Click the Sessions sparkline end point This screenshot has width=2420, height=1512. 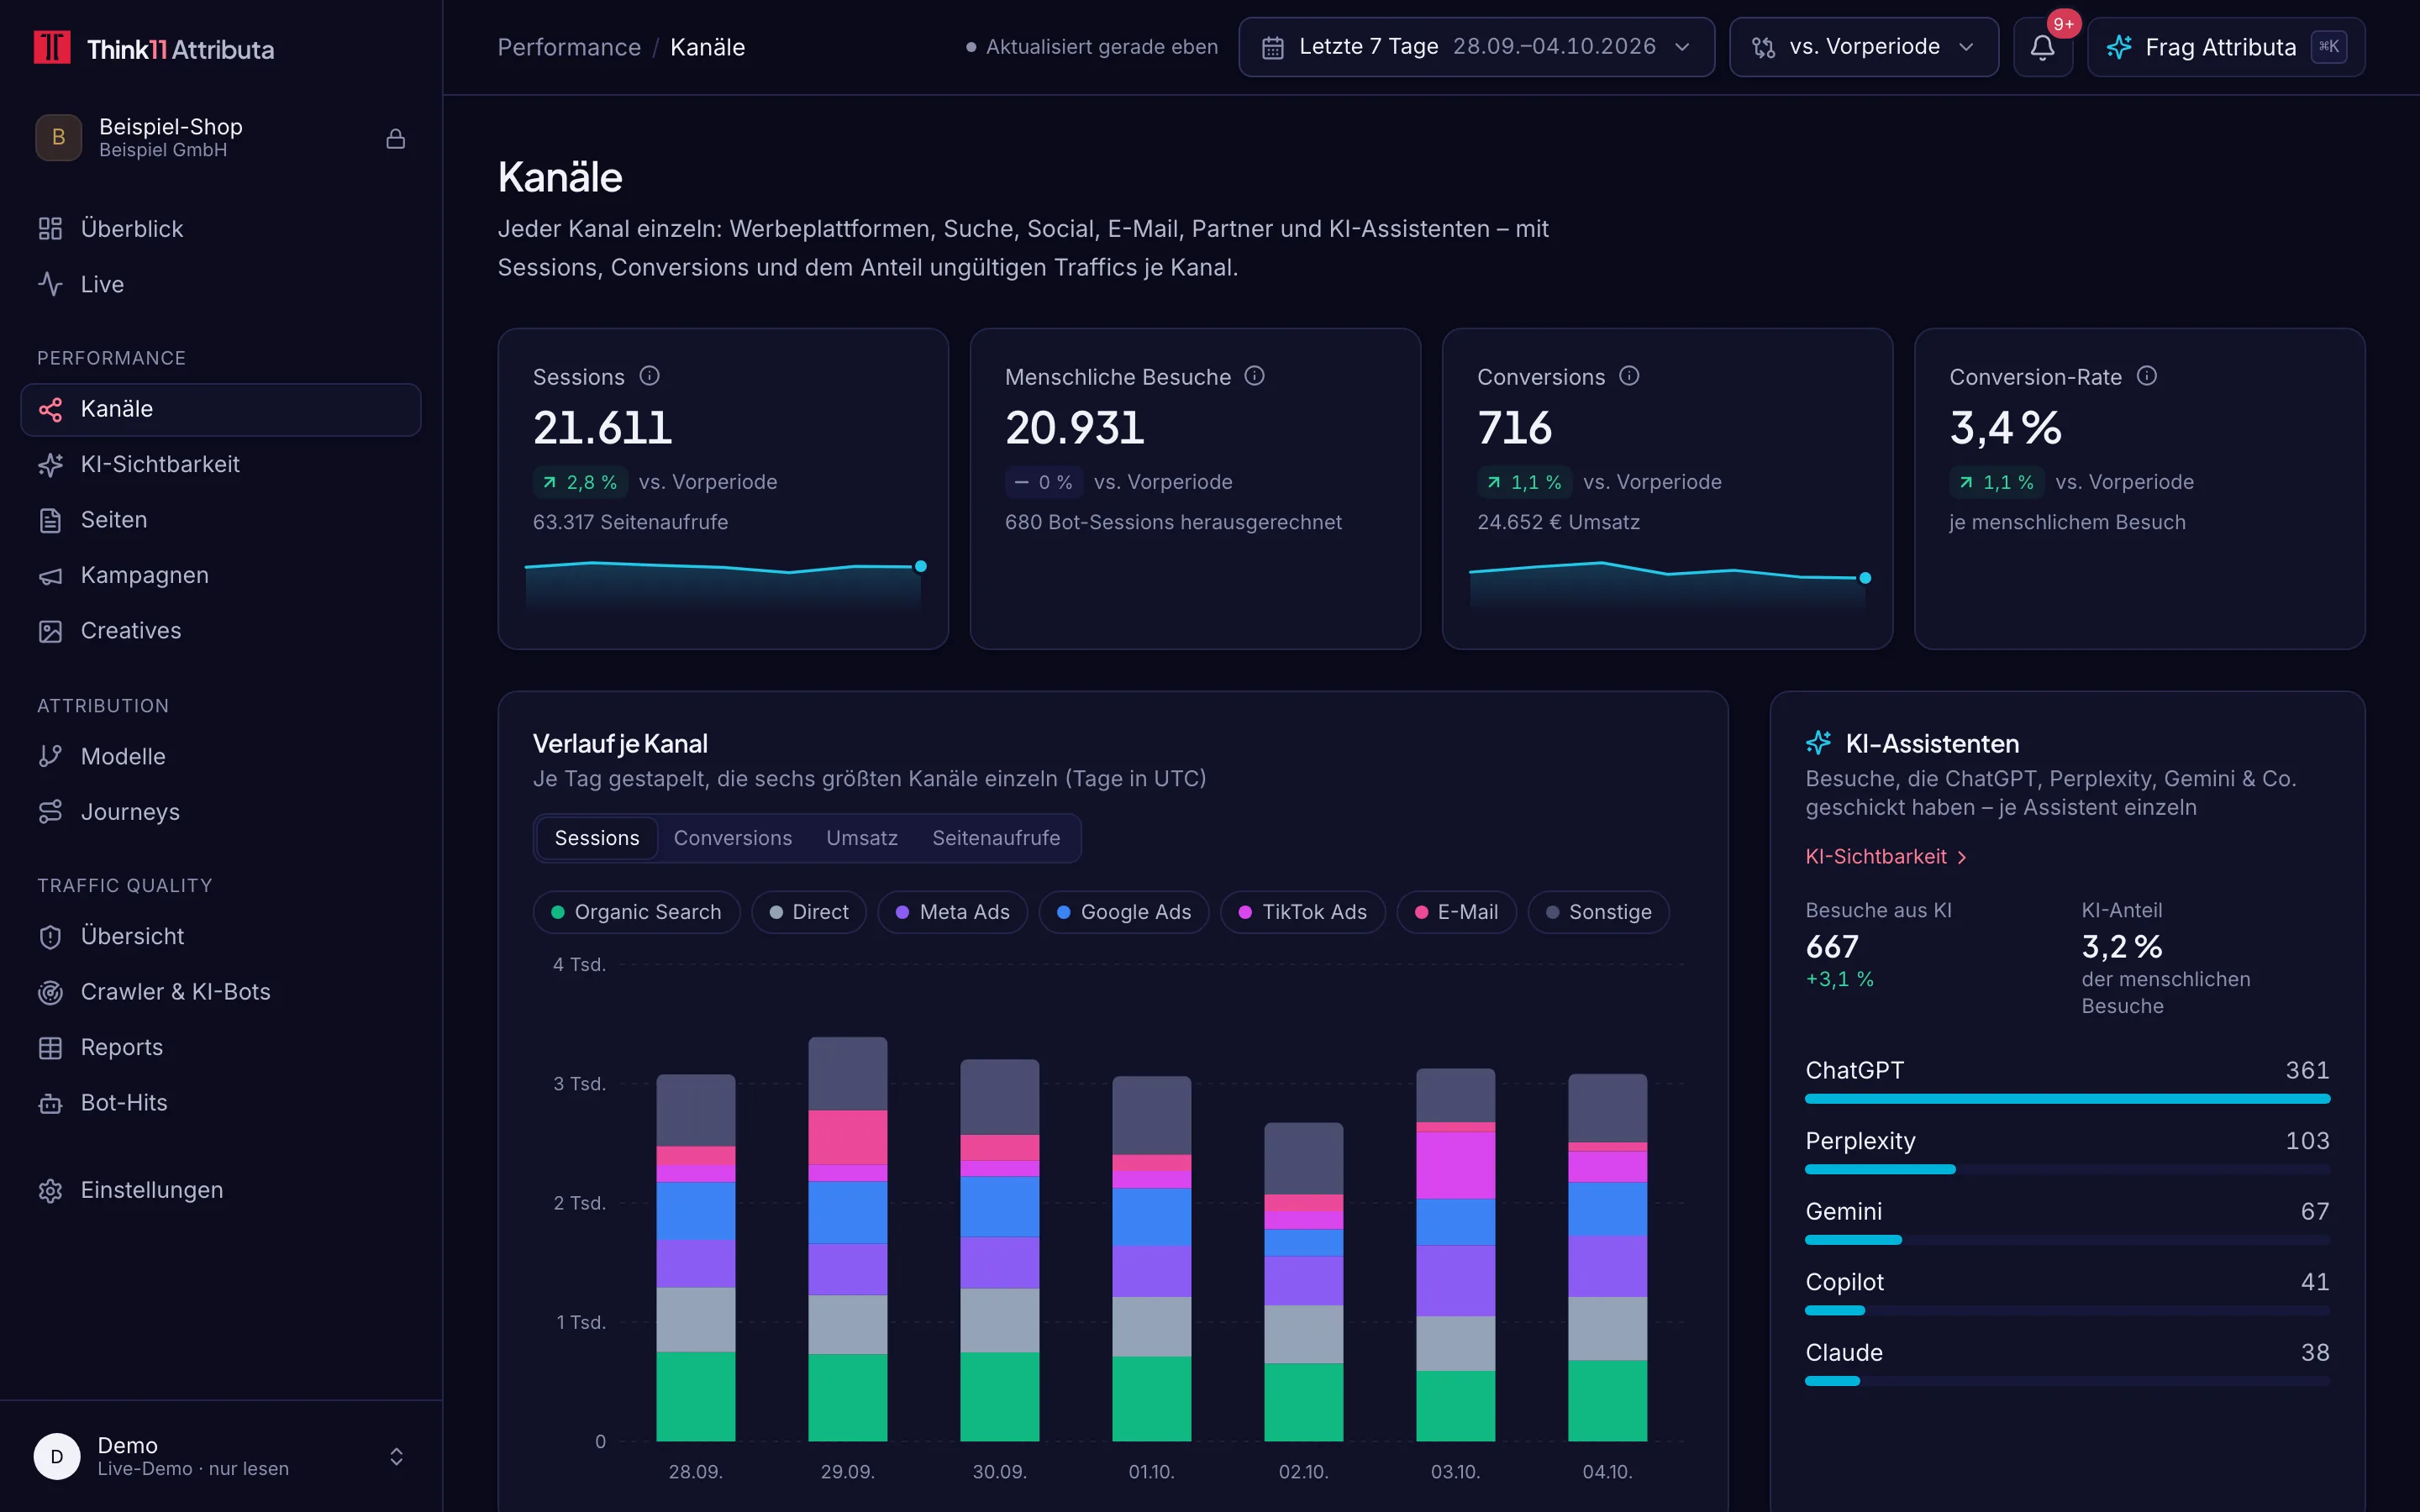coord(921,566)
